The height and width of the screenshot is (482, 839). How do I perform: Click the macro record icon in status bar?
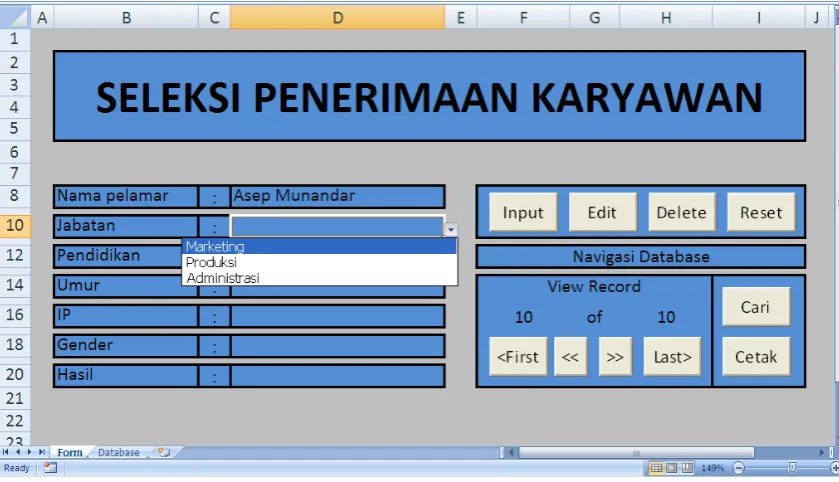pos(50,468)
